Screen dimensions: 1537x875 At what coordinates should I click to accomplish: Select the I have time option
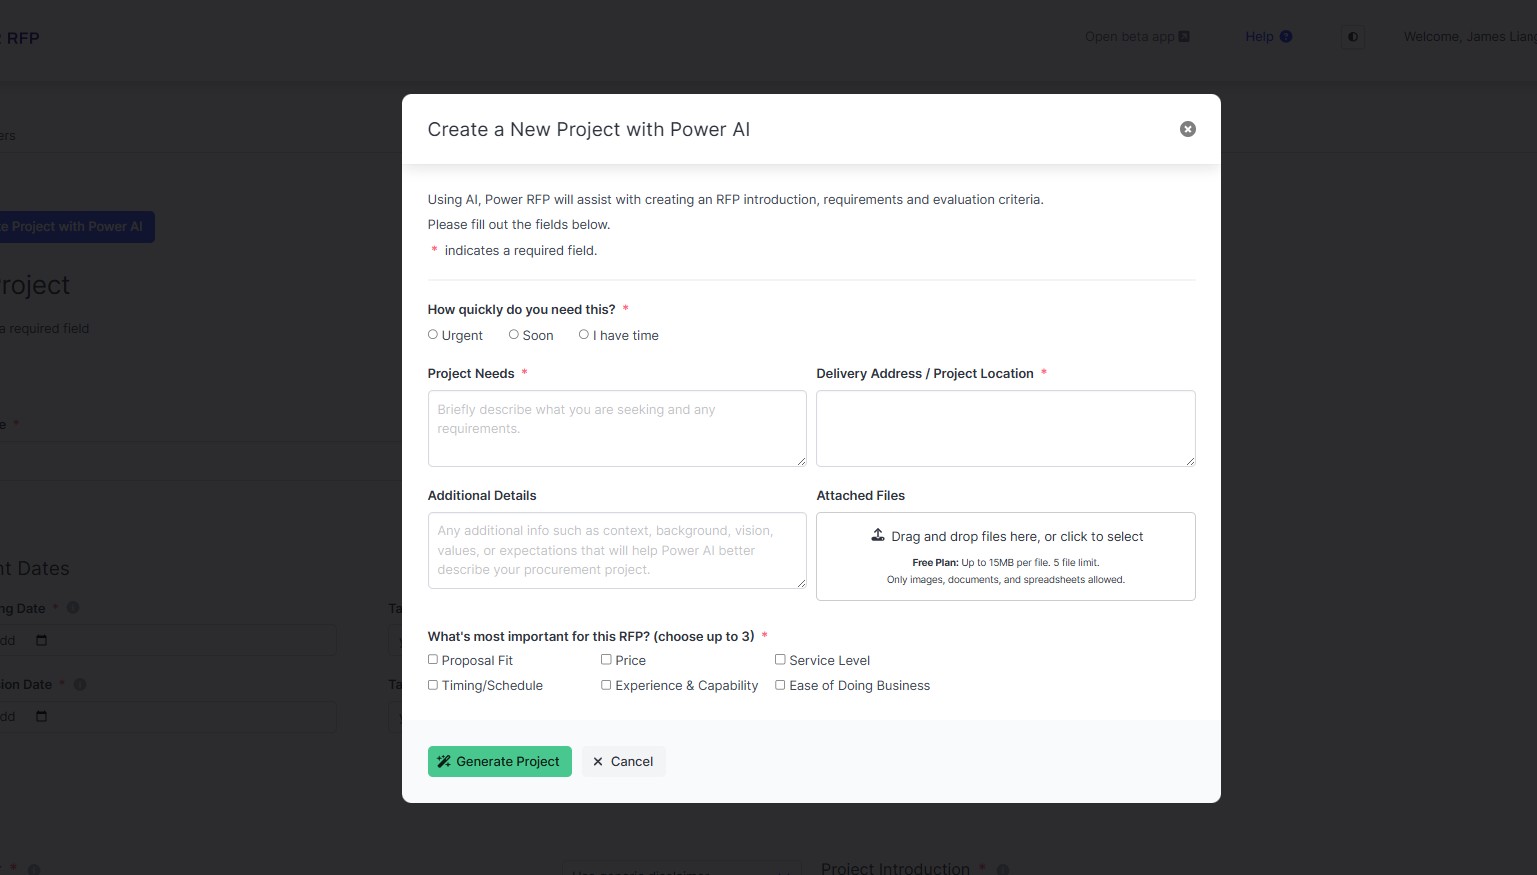pyautogui.click(x=584, y=335)
